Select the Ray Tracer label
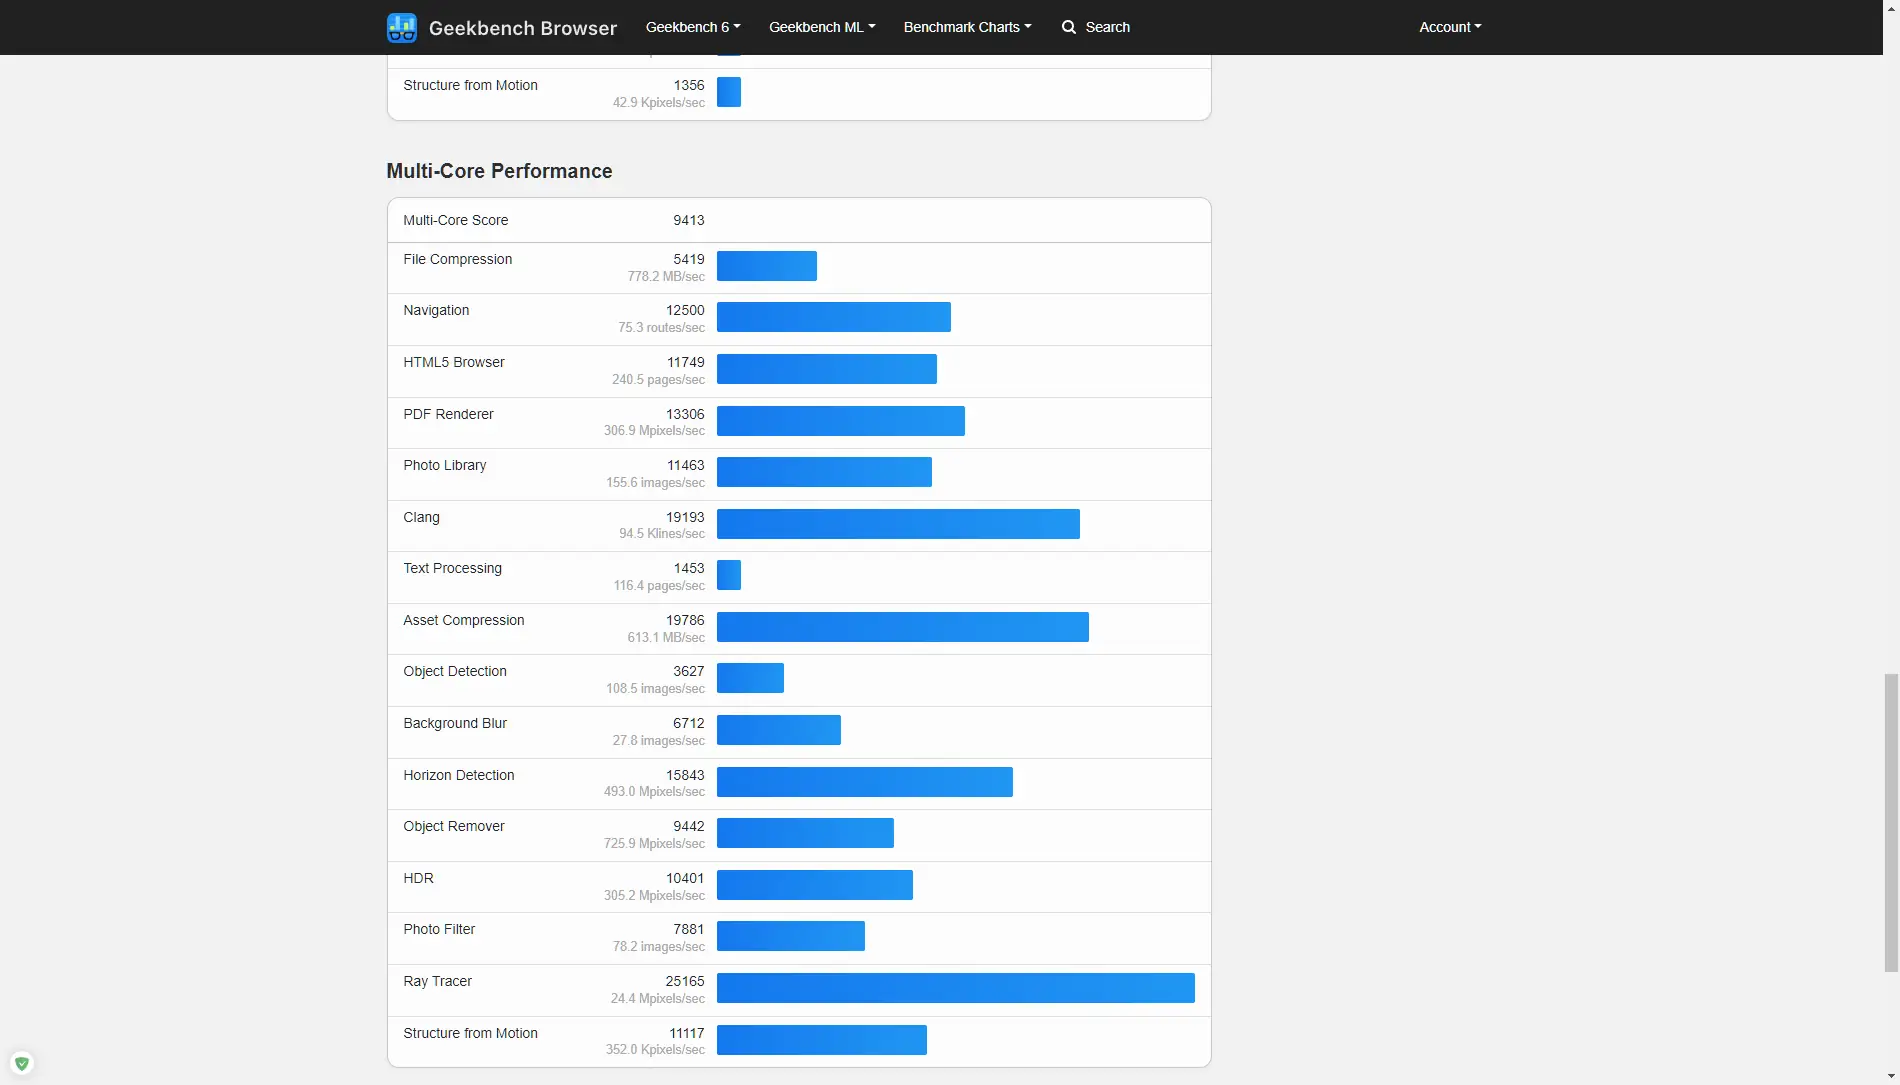The image size is (1900, 1085). (438, 981)
